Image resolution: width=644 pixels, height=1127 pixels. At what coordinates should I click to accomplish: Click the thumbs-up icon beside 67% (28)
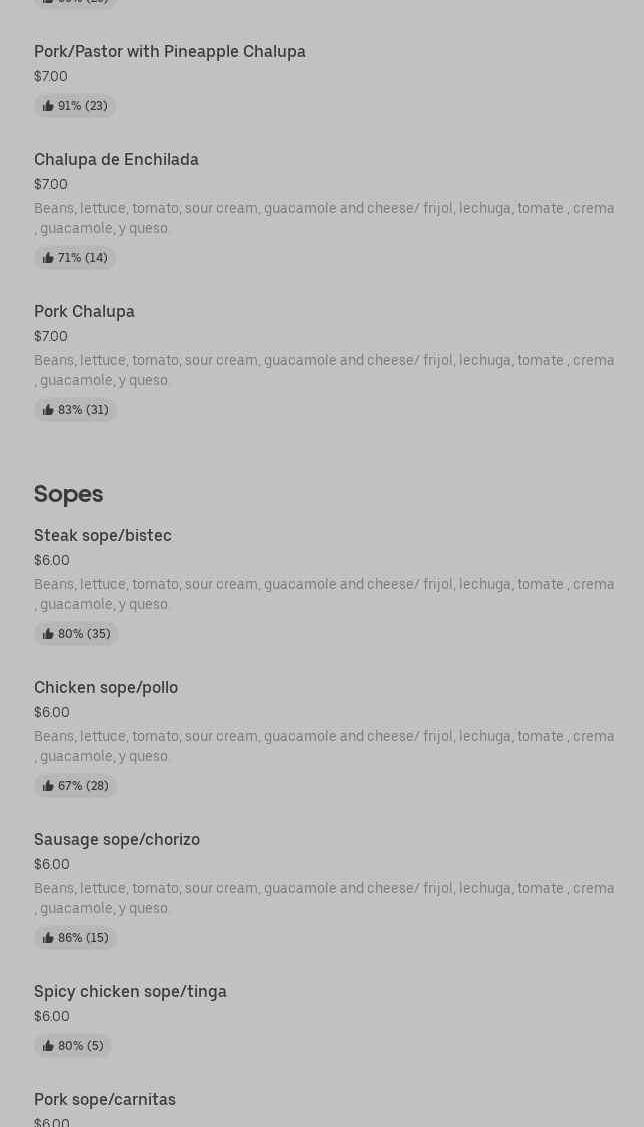48,786
